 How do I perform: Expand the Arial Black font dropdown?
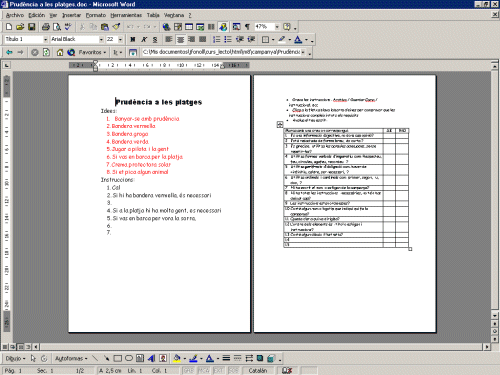pyautogui.click(x=101, y=39)
